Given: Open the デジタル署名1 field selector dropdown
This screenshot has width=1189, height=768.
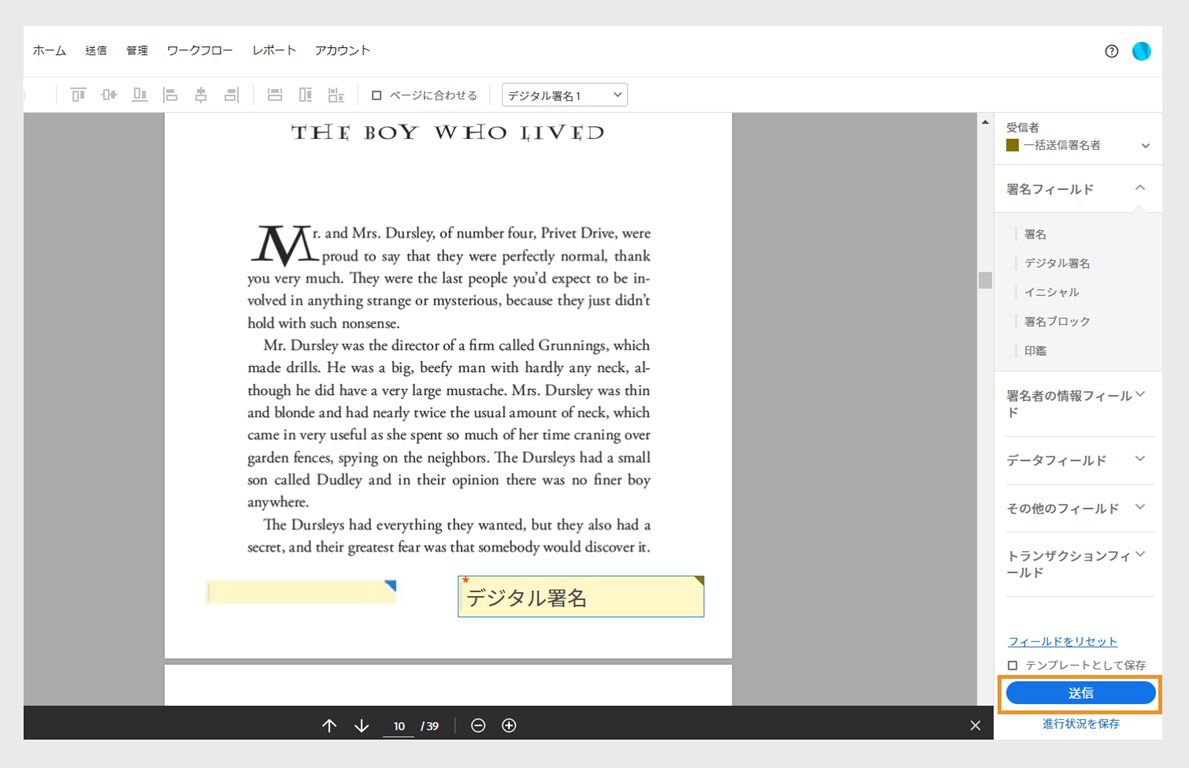Looking at the screenshot, I should point(565,94).
